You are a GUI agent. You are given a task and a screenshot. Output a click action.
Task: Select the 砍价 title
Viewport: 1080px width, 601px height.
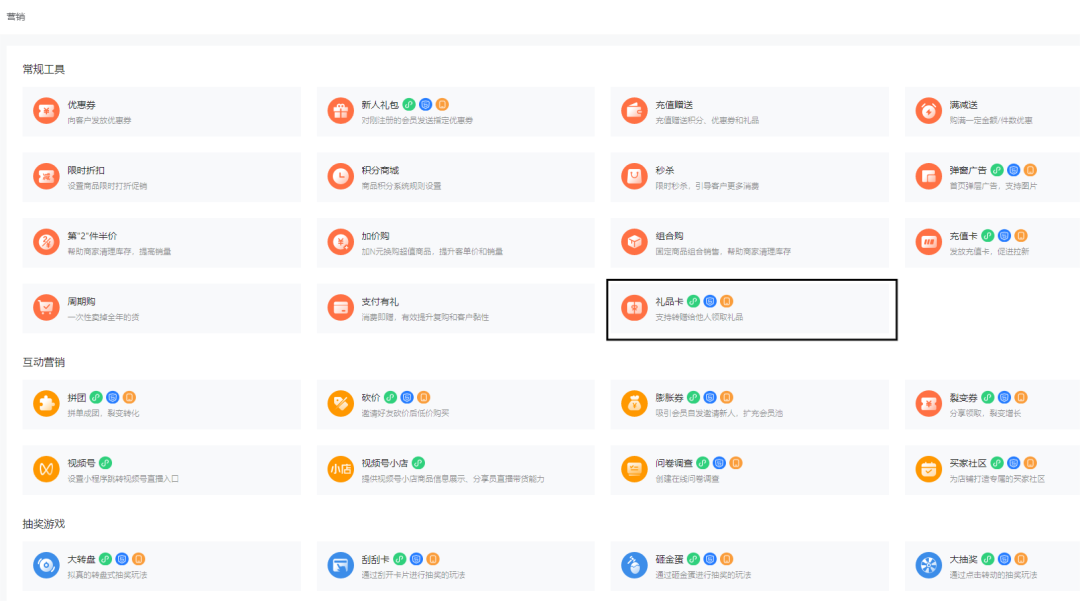[371, 397]
